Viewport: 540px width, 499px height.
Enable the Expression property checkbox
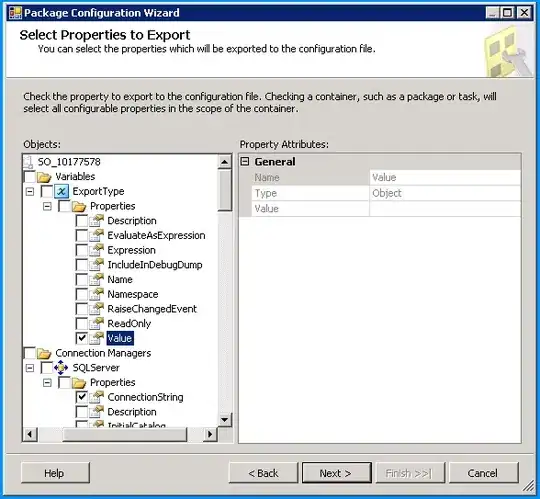point(82,250)
